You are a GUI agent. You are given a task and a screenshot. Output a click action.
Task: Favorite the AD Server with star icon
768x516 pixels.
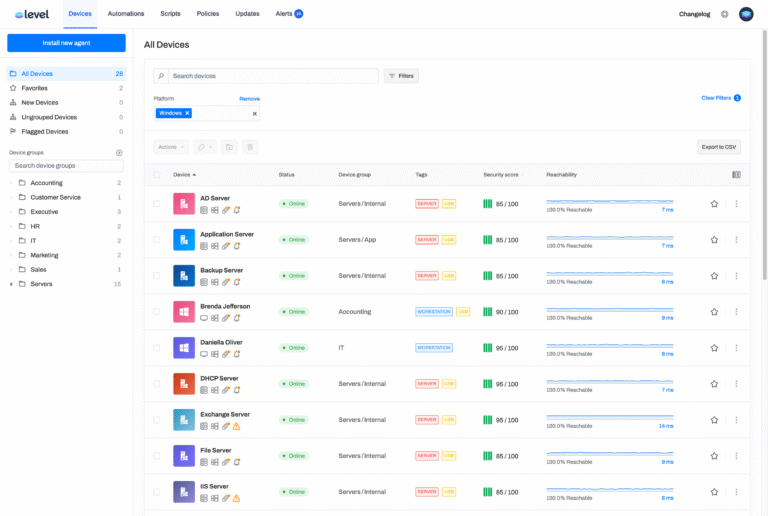[x=714, y=204]
